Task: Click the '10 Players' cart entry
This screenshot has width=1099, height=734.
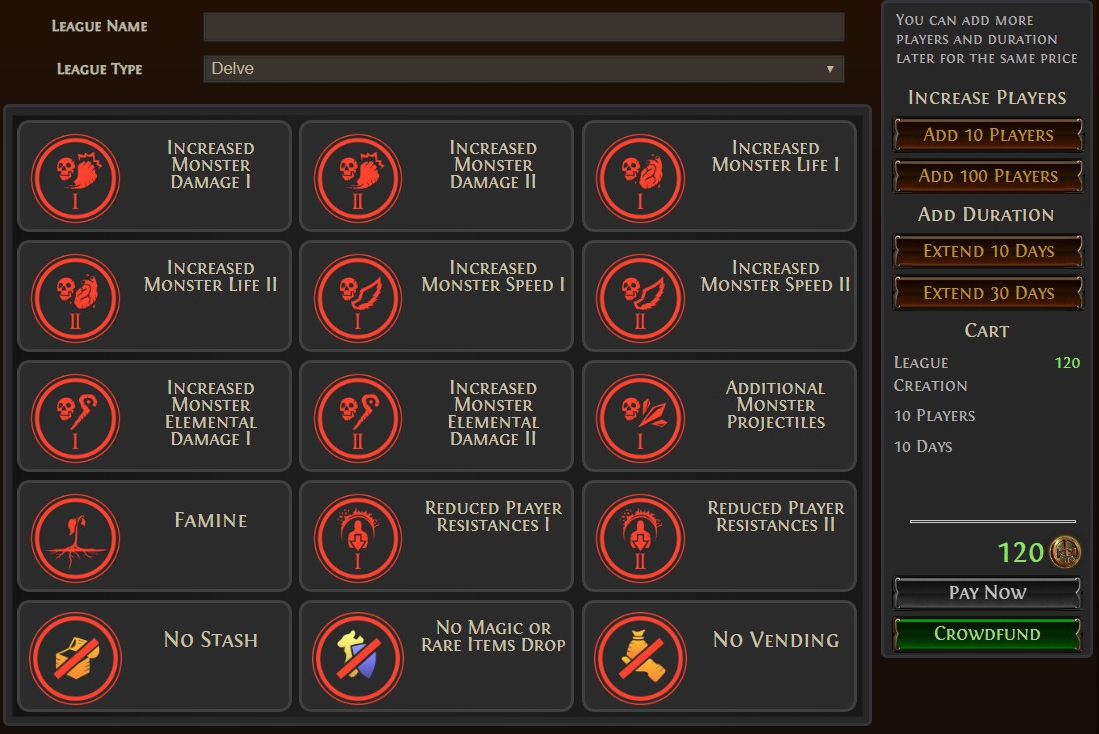Action: (934, 416)
